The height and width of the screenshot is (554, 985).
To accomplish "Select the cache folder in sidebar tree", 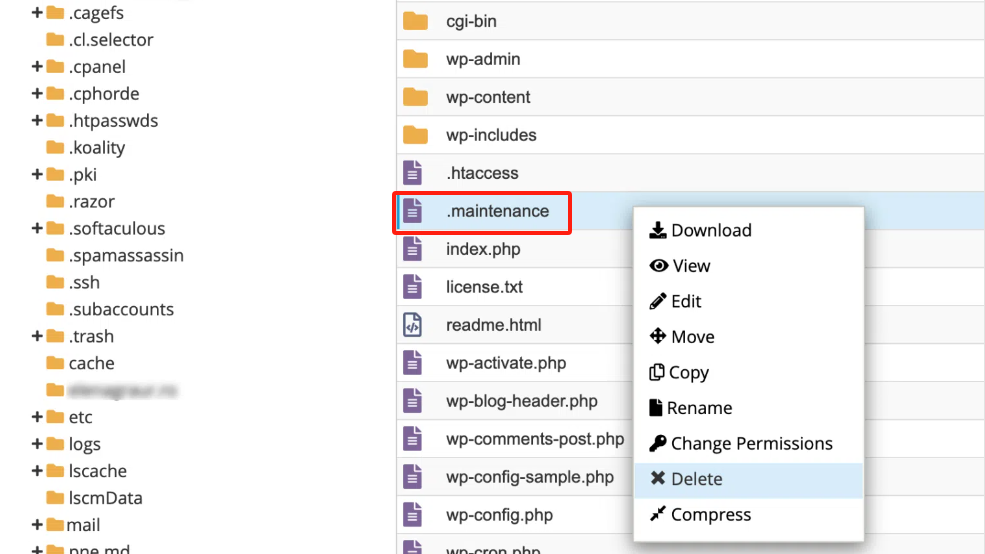I will (x=91, y=363).
